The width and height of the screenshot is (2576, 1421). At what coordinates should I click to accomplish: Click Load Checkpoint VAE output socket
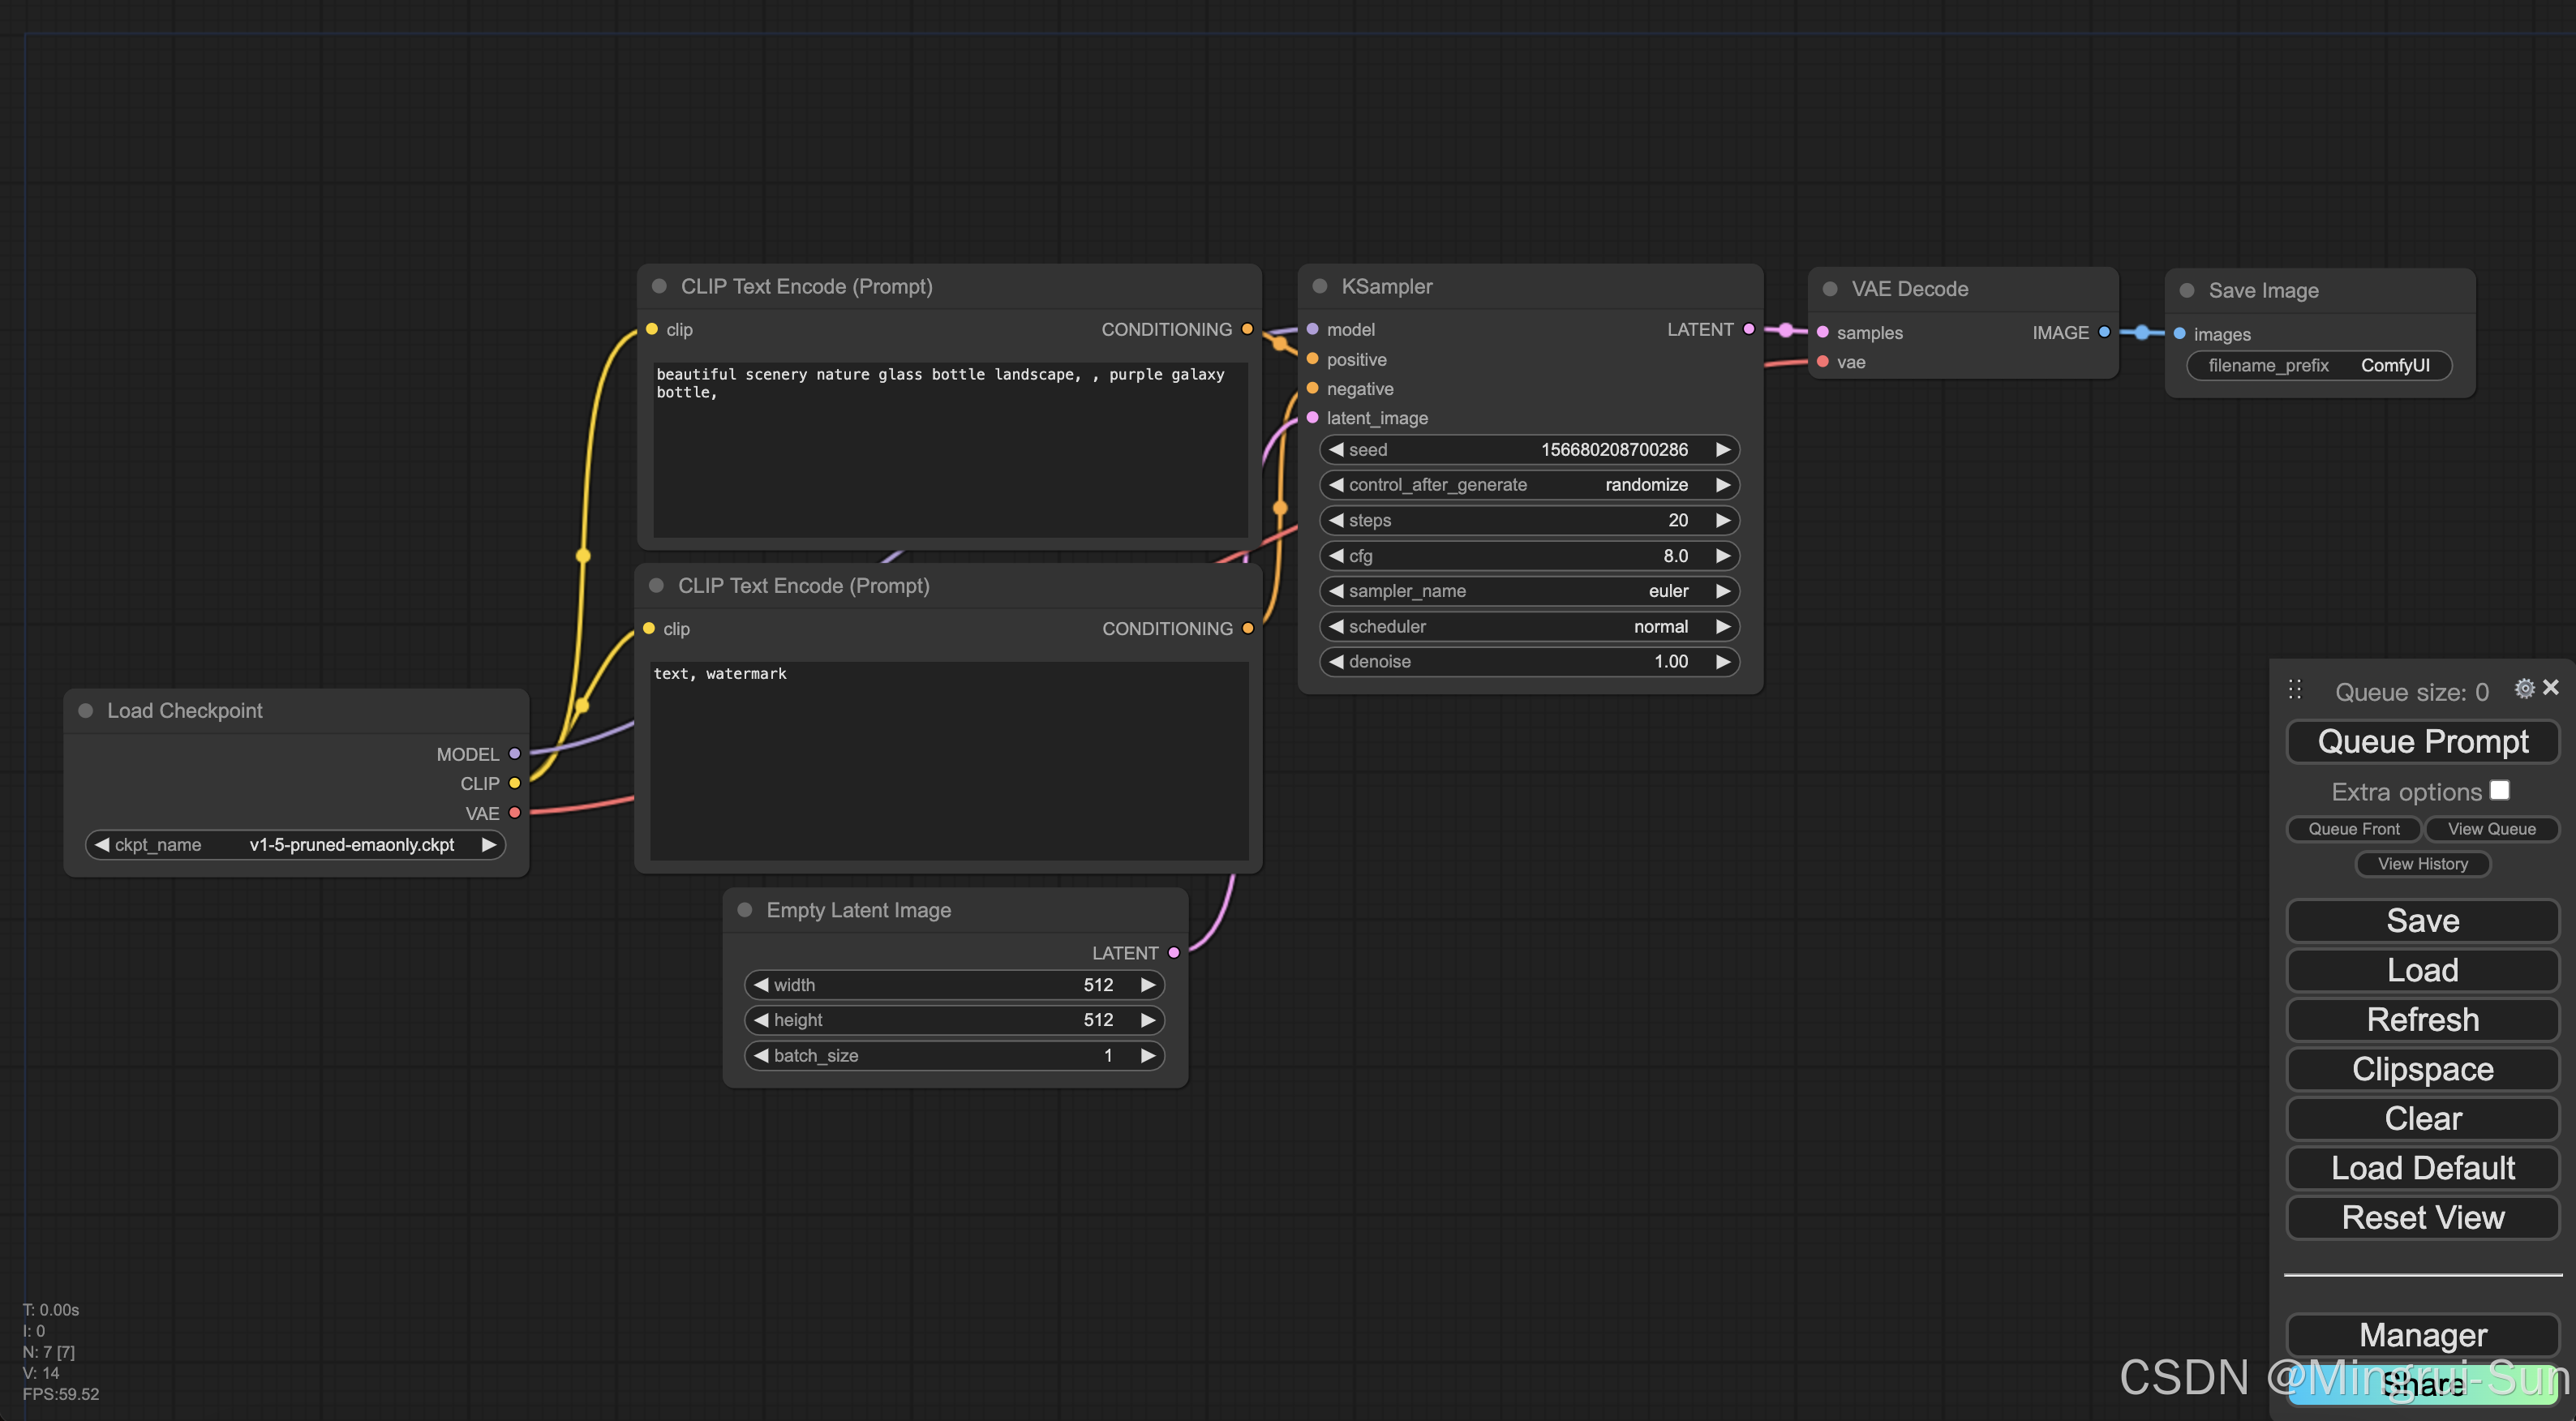[x=515, y=813]
